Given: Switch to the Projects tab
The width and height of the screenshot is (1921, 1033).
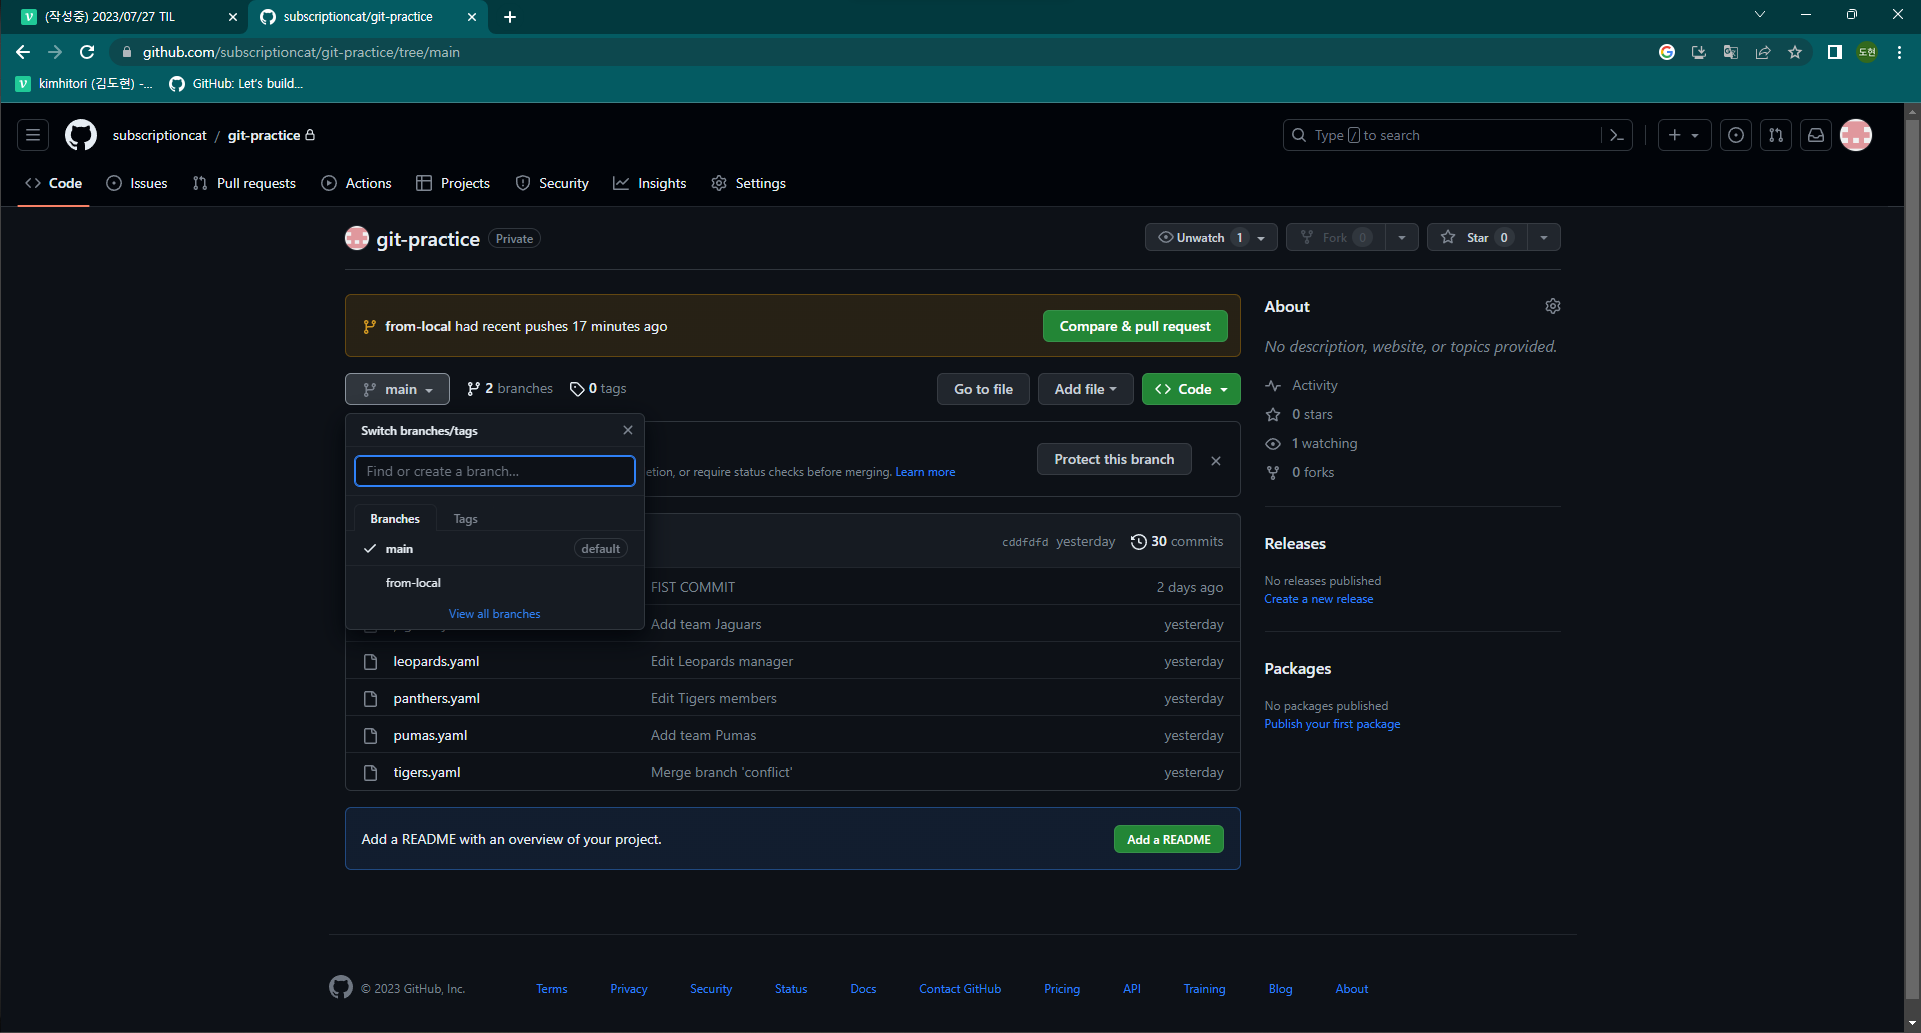Looking at the screenshot, I should pyautogui.click(x=453, y=183).
